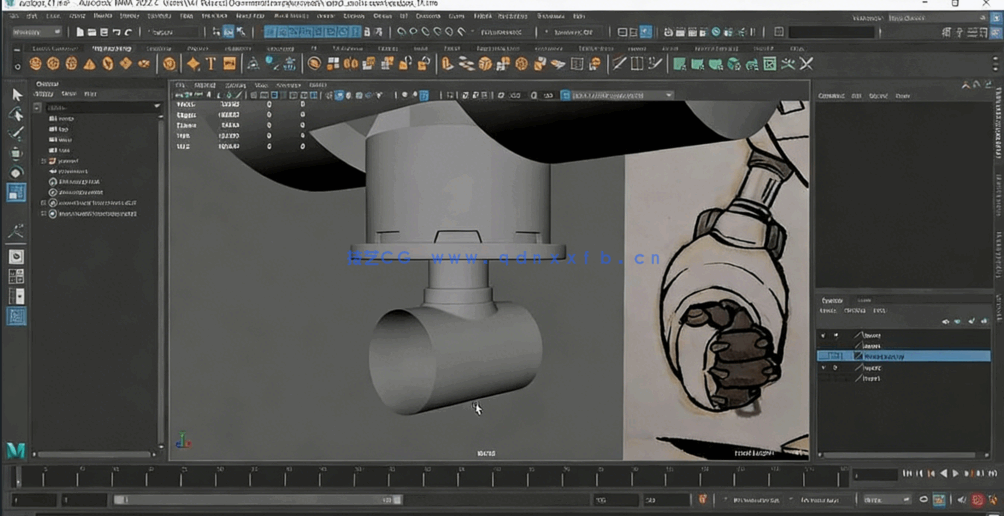Toggle visibility of the first display layer
The height and width of the screenshot is (516, 1004).
[x=823, y=335]
